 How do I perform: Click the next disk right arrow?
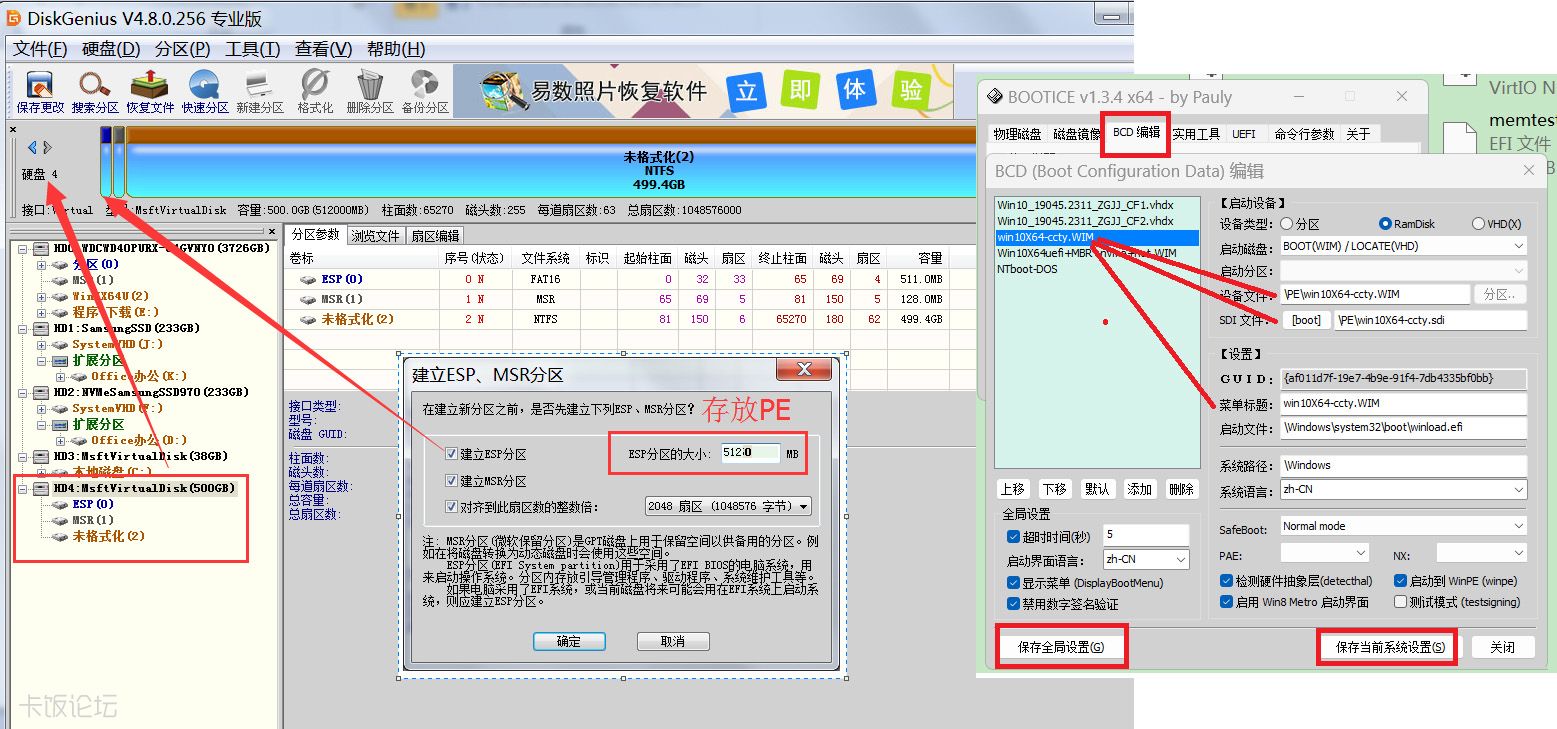coord(46,147)
